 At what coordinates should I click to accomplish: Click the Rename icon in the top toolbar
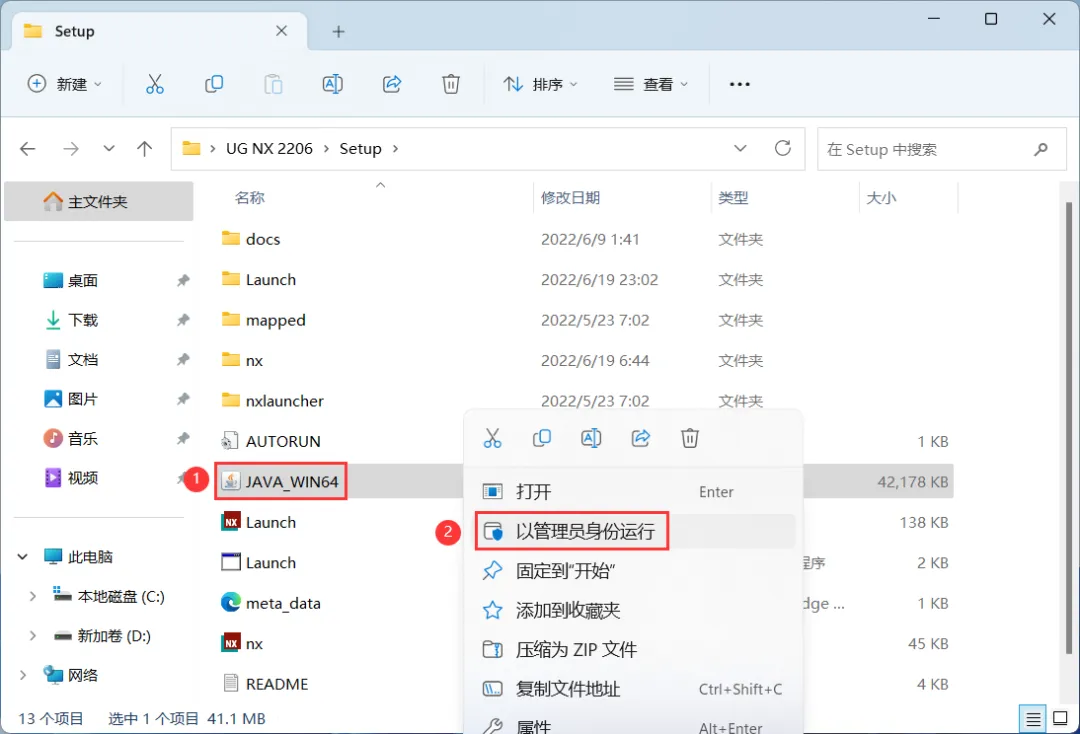click(333, 84)
